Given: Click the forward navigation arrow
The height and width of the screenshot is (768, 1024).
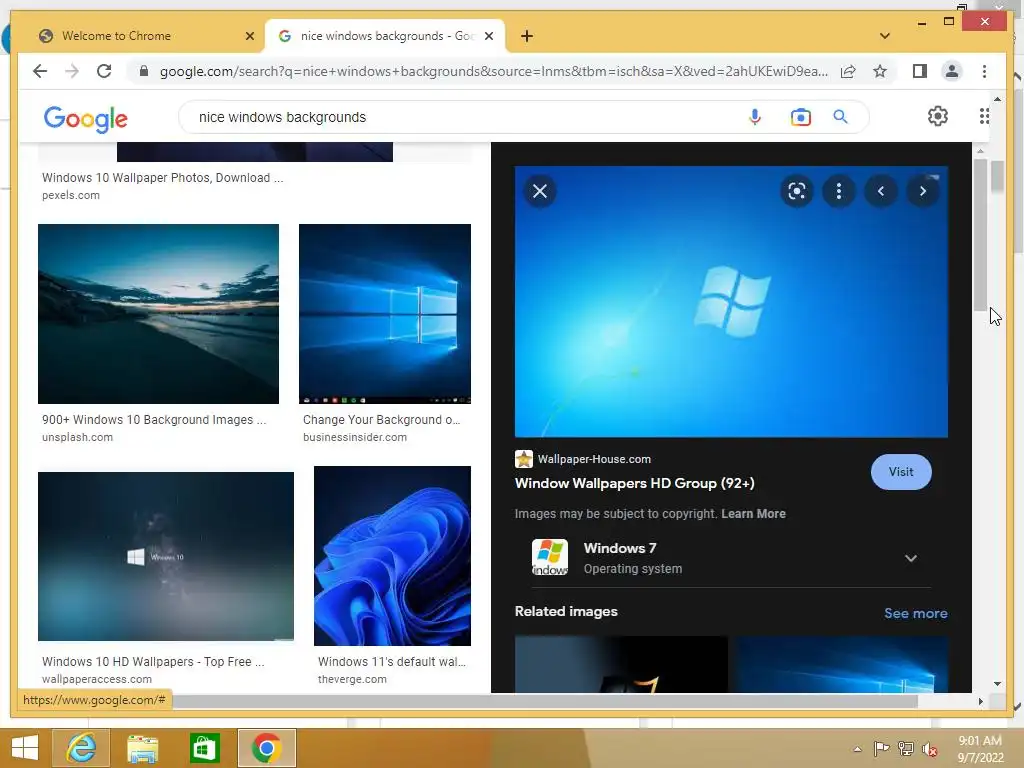Looking at the screenshot, I should pos(72,71).
